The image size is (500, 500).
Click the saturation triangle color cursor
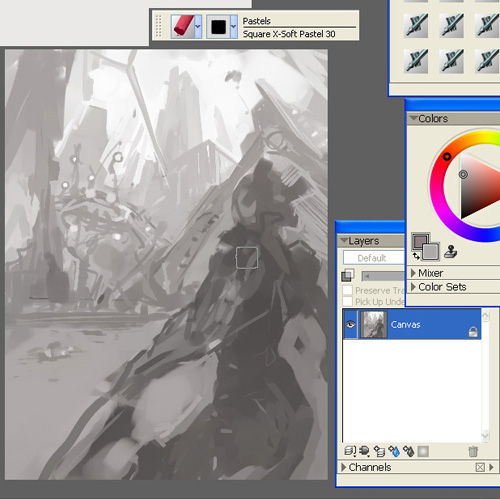463,174
